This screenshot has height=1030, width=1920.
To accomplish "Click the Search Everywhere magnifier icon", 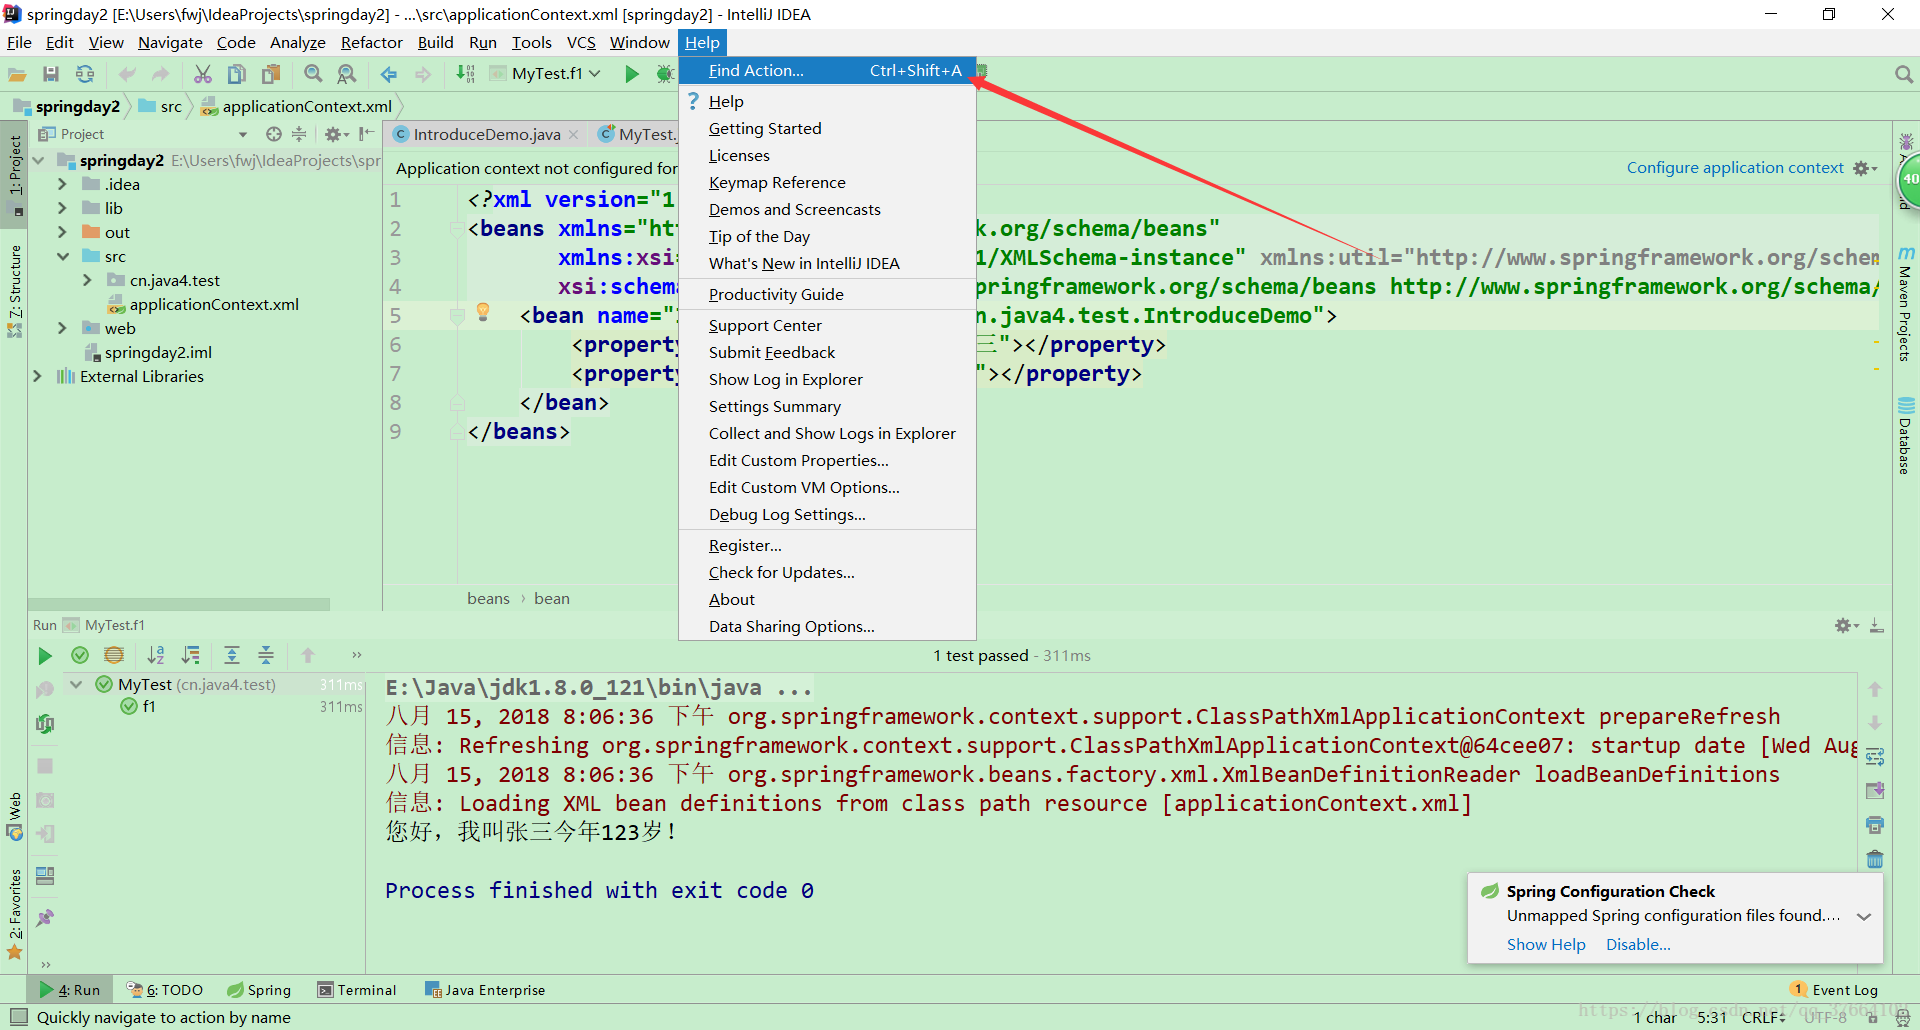I will [x=1903, y=74].
